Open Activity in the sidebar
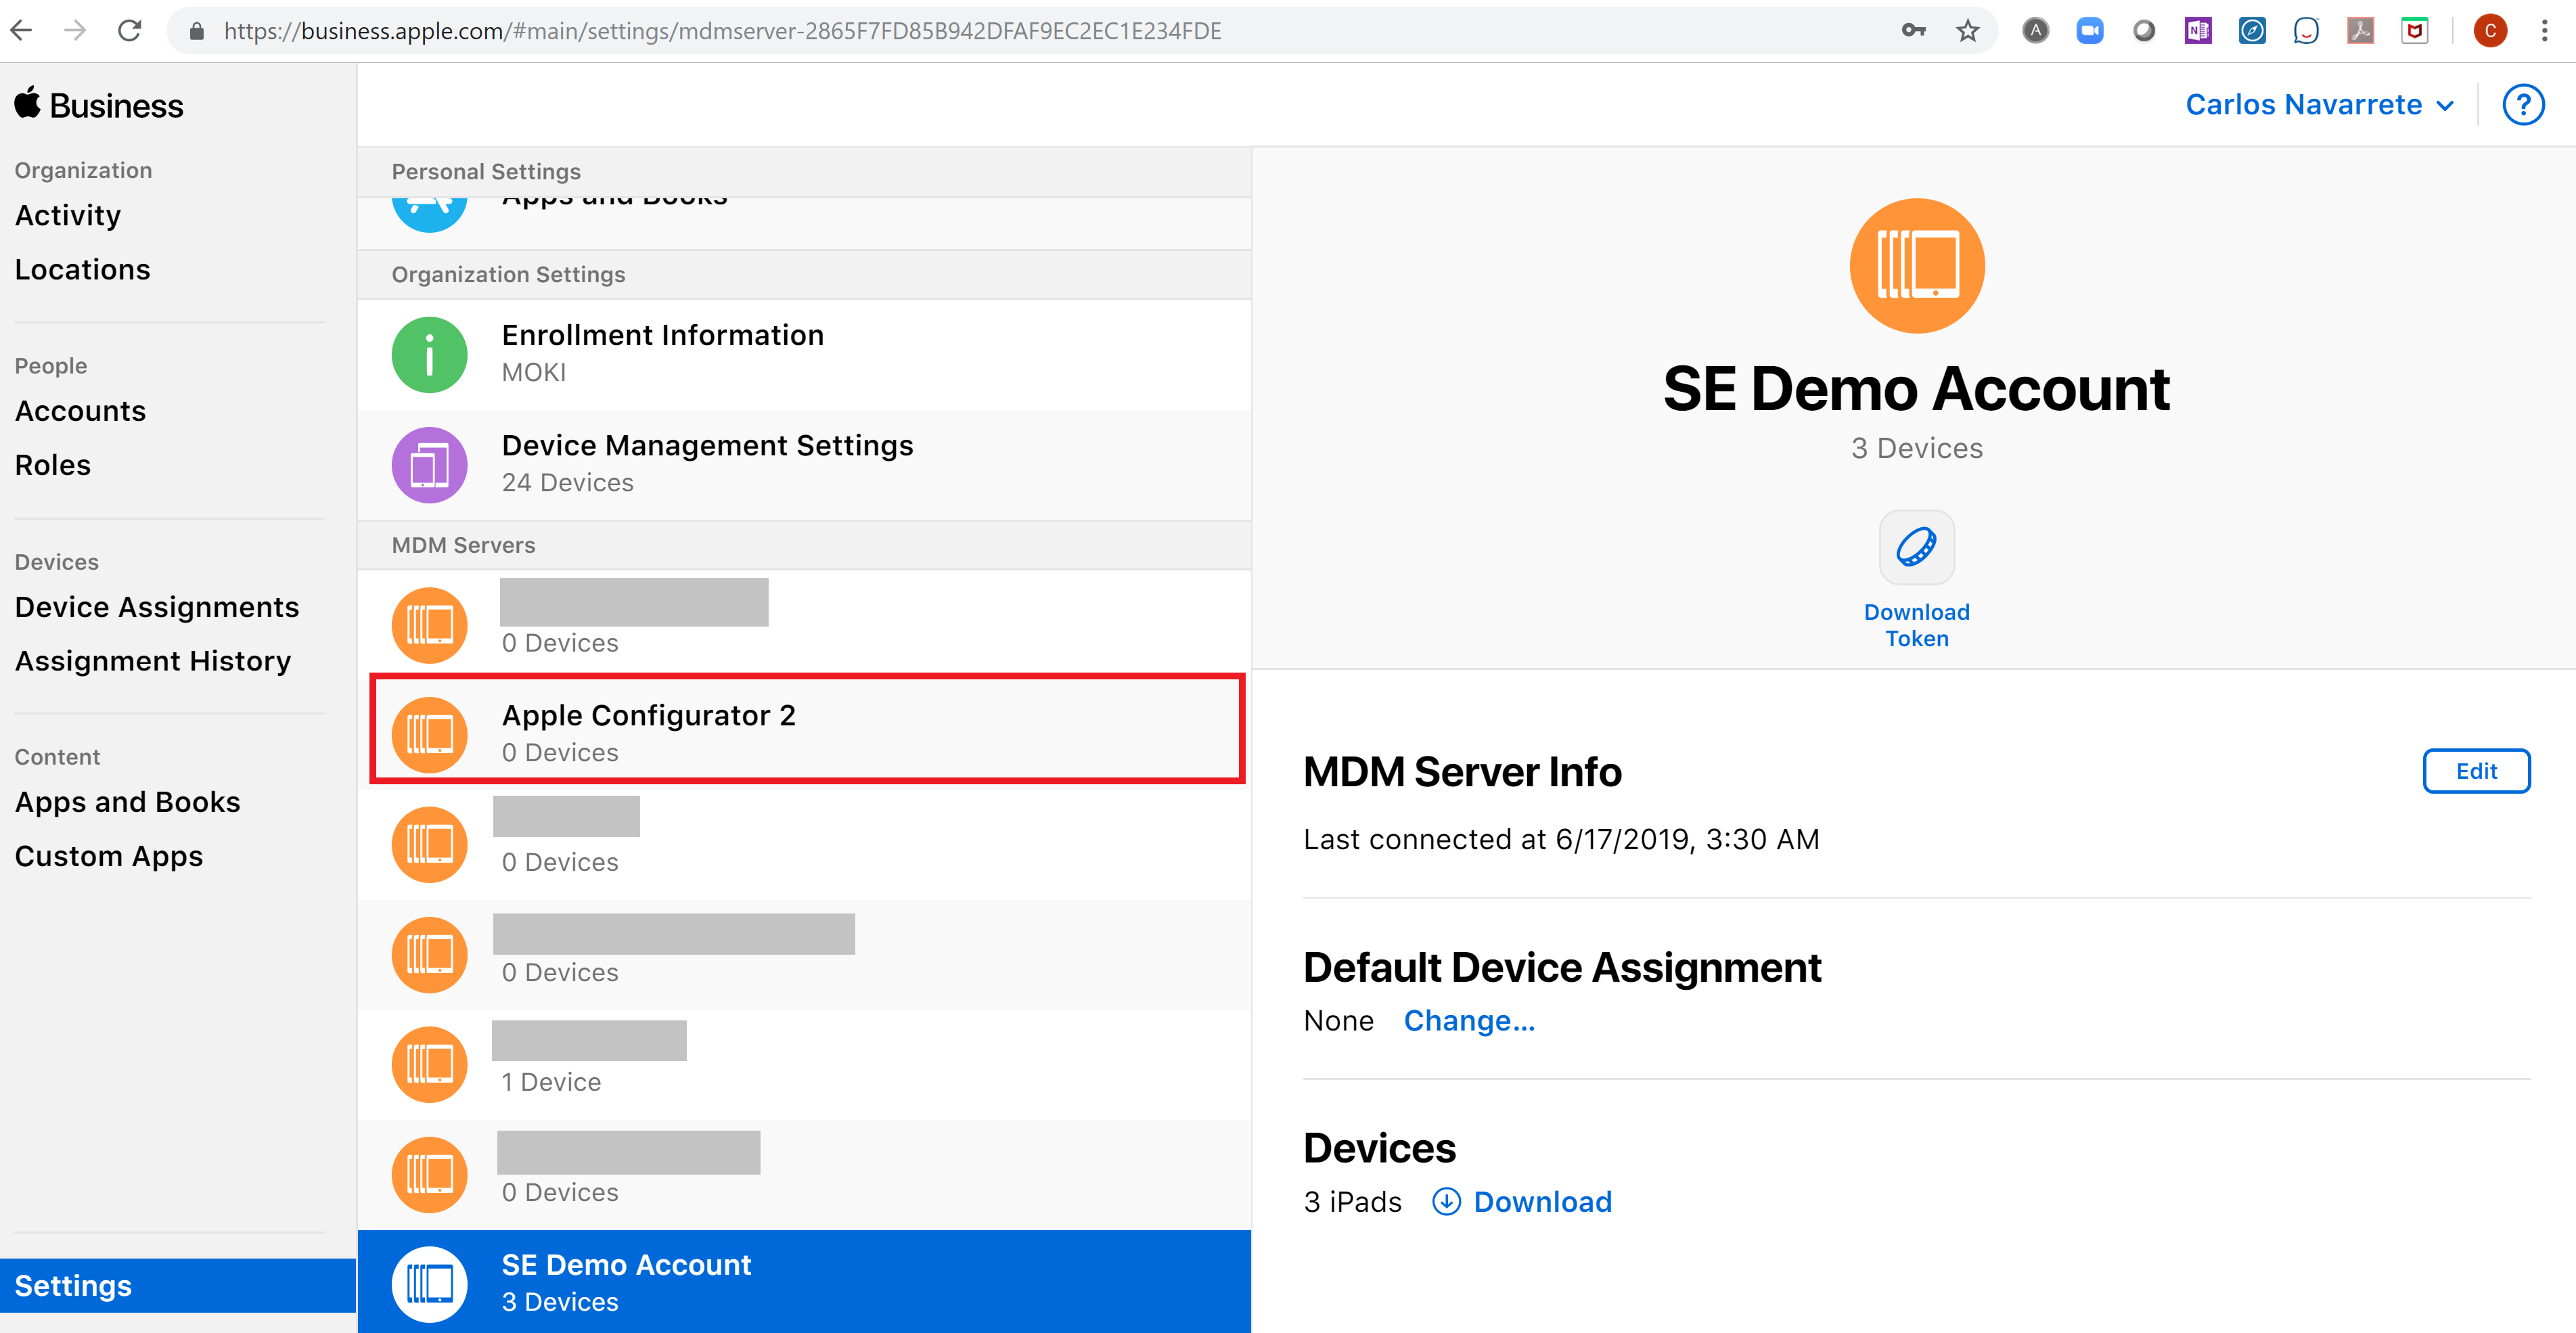Viewport: 2576px width, 1333px height. coord(68,216)
